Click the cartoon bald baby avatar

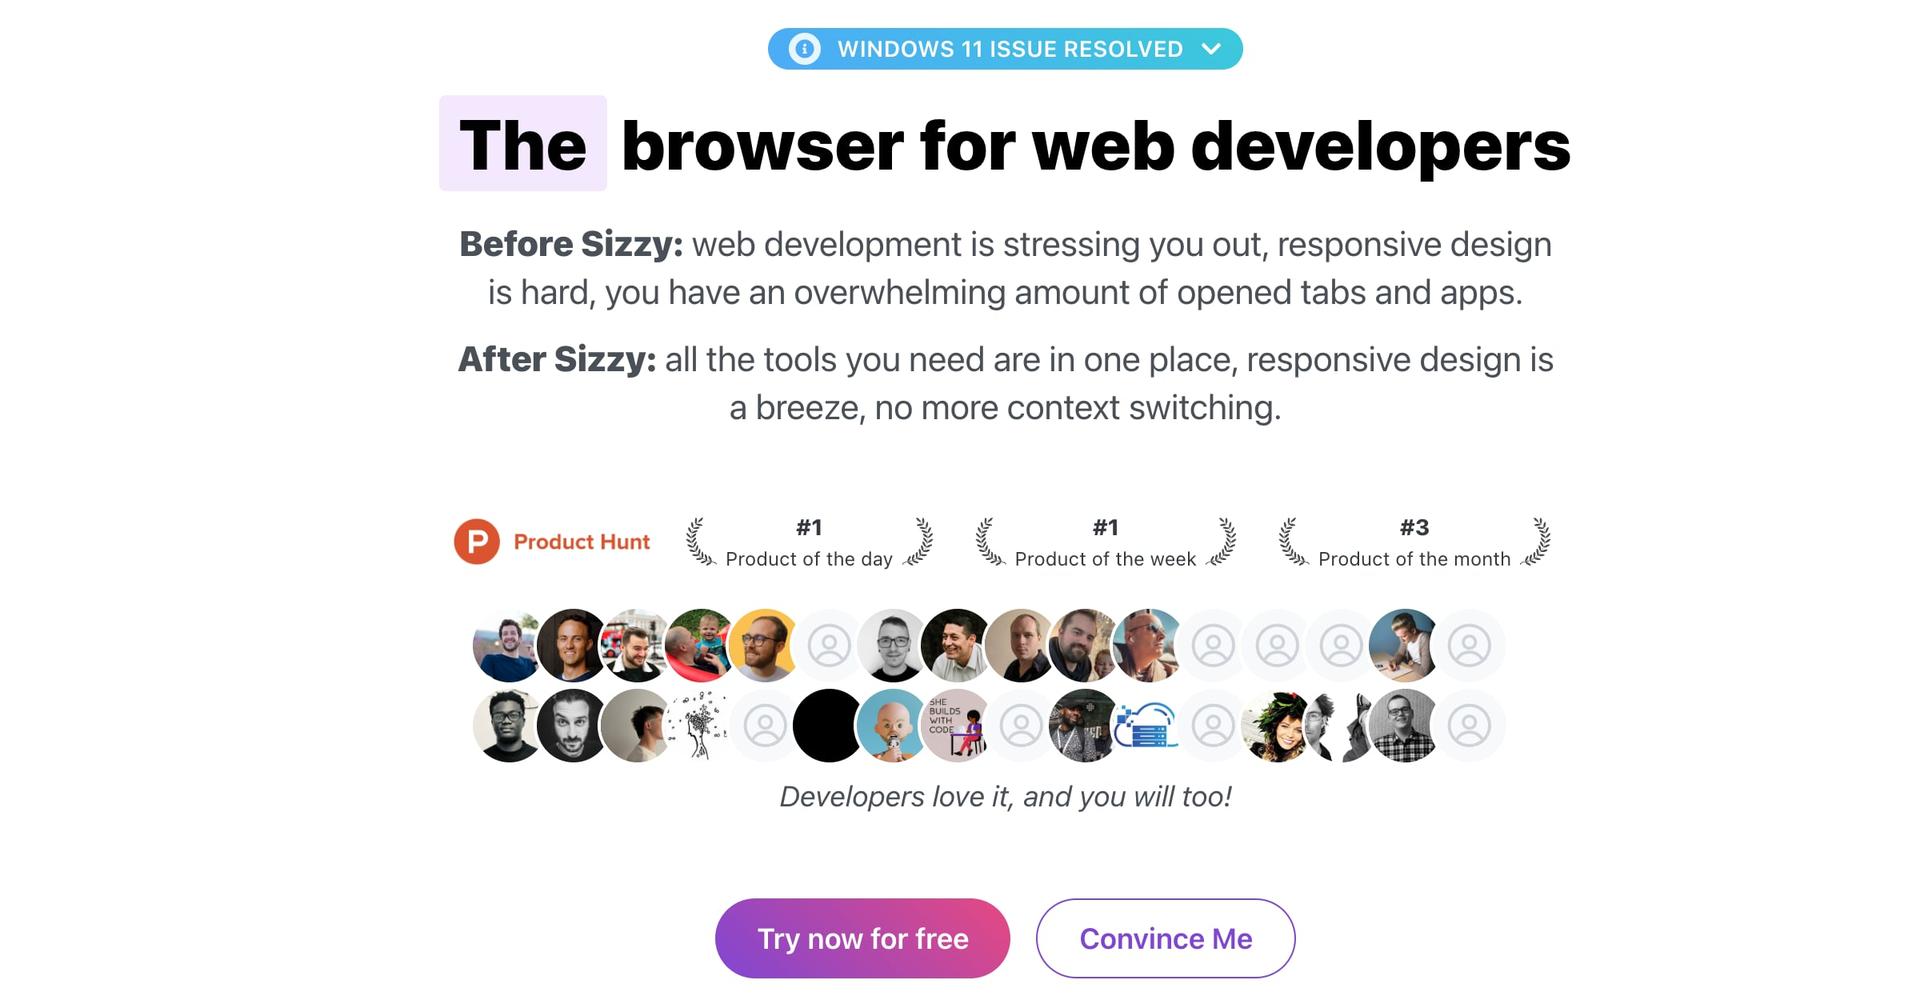pyautogui.click(x=893, y=726)
